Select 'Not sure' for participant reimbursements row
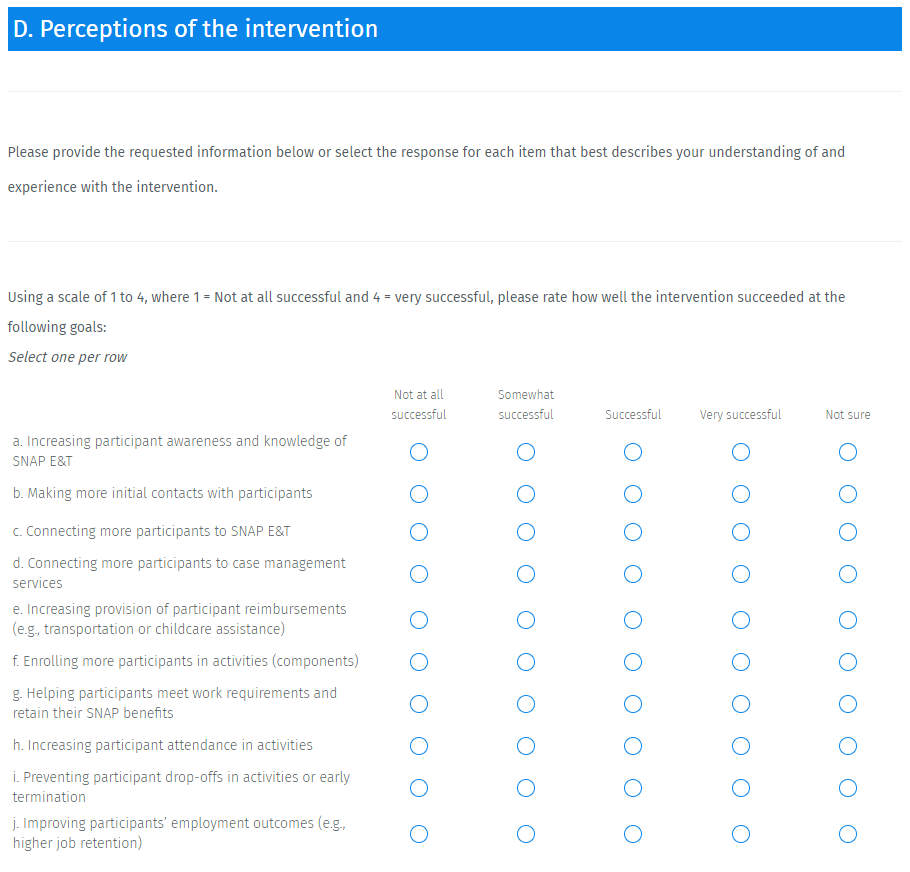The width and height of the screenshot is (910, 872). (x=848, y=620)
